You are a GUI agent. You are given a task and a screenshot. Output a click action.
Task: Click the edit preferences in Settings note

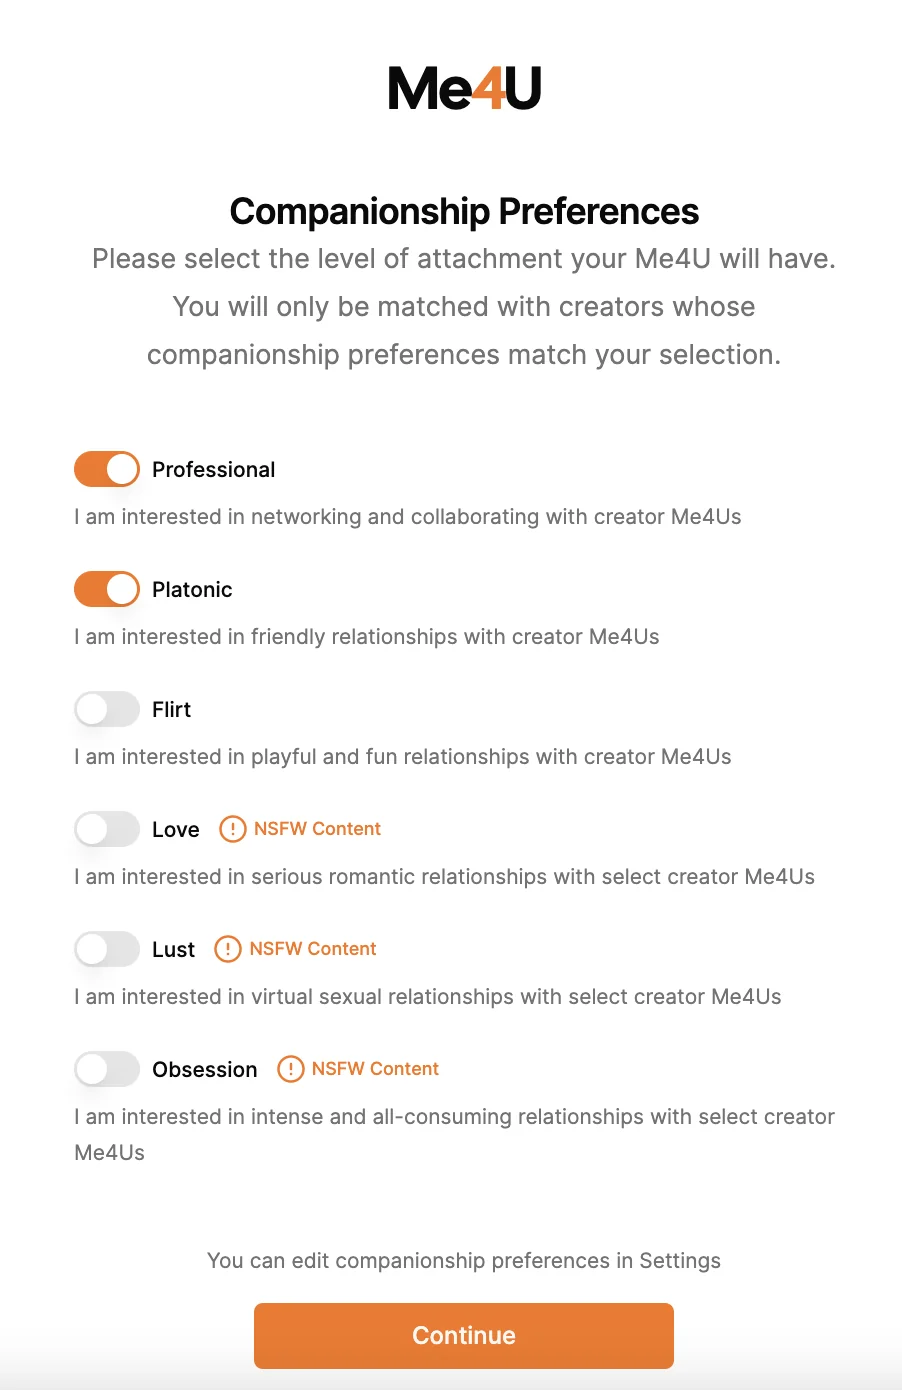[464, 1261]
